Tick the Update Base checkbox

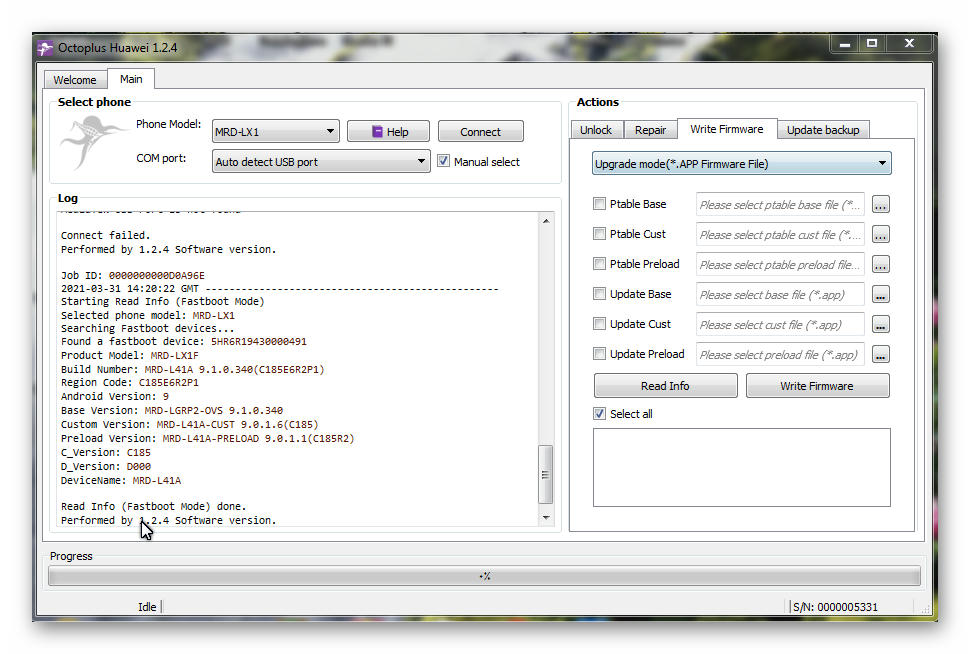click(599, 294)
